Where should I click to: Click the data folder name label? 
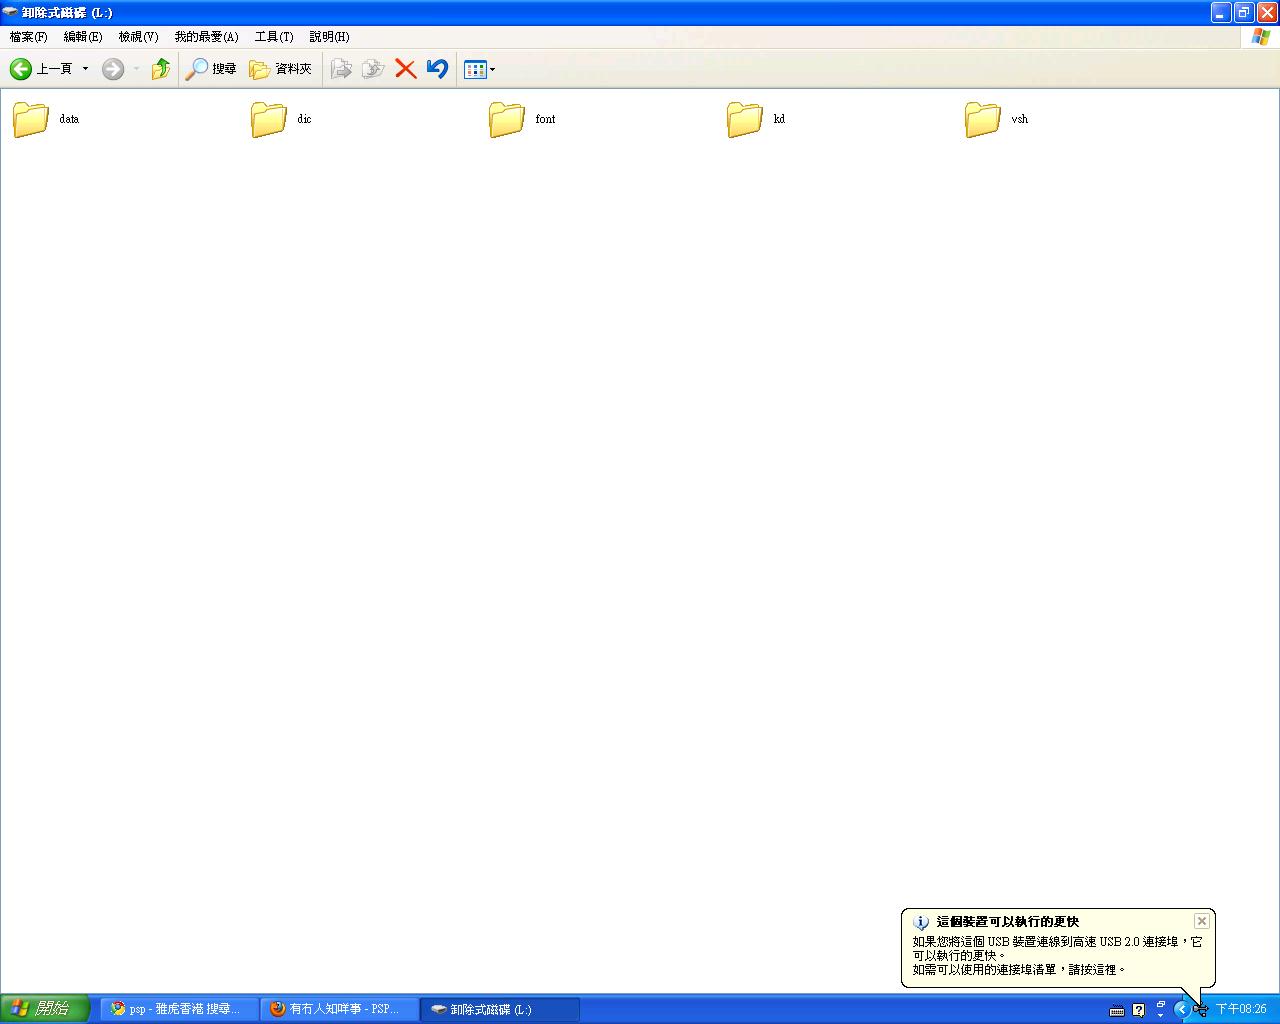tap(69, 119)
